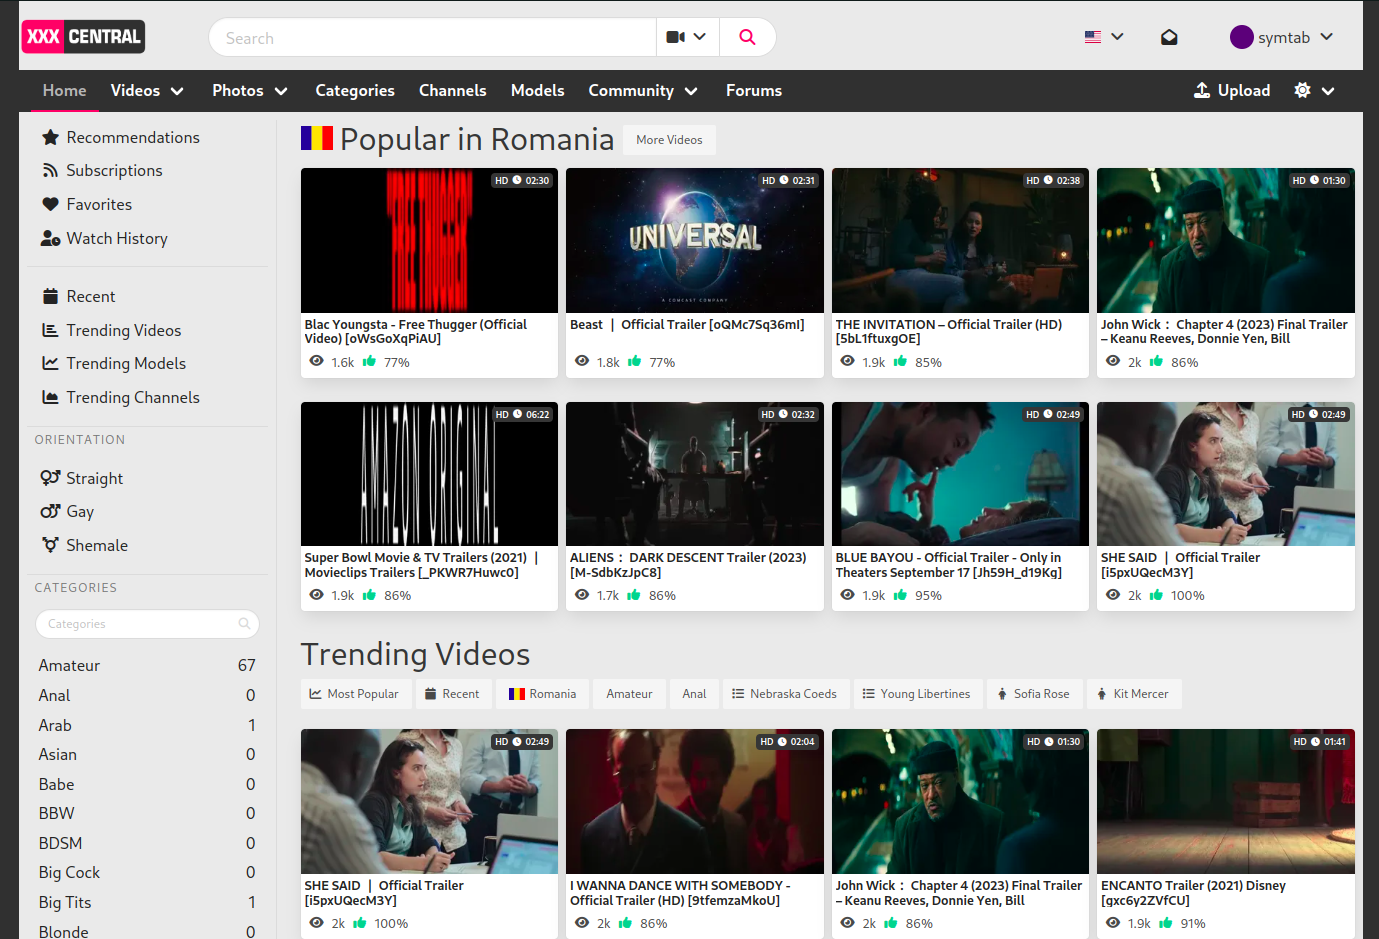Expand the symtab user account menu
Image resolution: width=1379 pixels, height=939 pixels.
tap(1282, 37)
